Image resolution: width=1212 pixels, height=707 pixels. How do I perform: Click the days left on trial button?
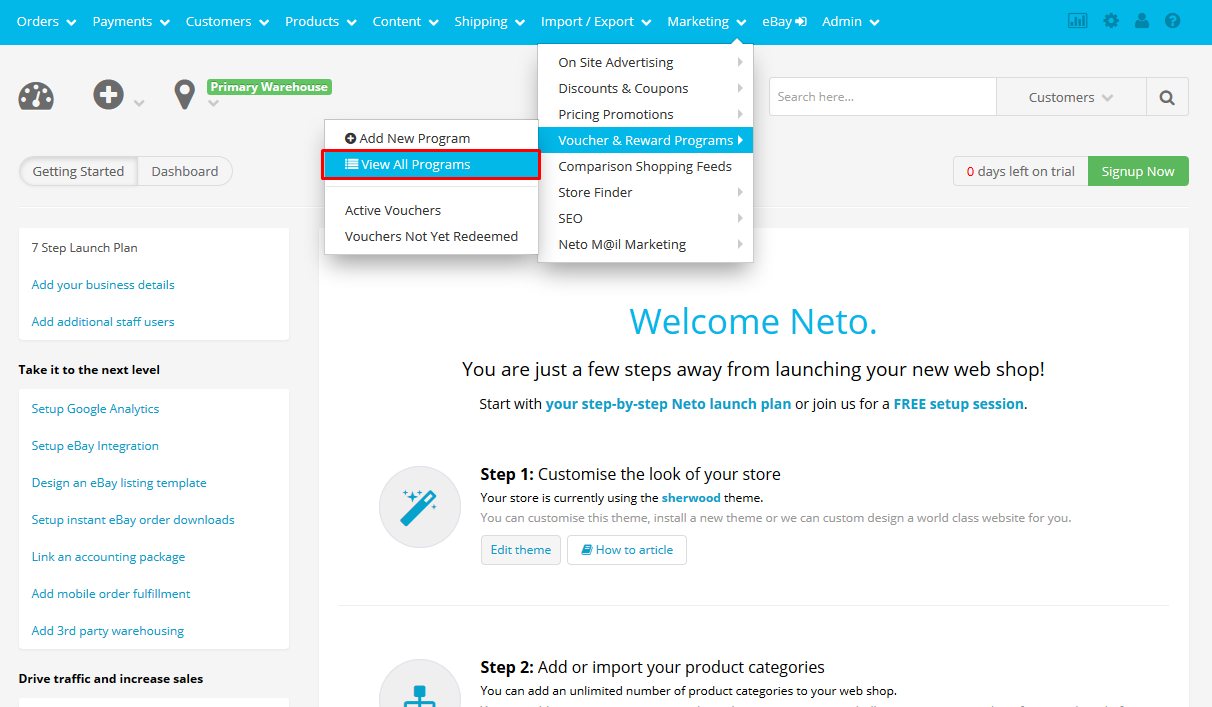pyautogui.click(x=1021, y=171)
